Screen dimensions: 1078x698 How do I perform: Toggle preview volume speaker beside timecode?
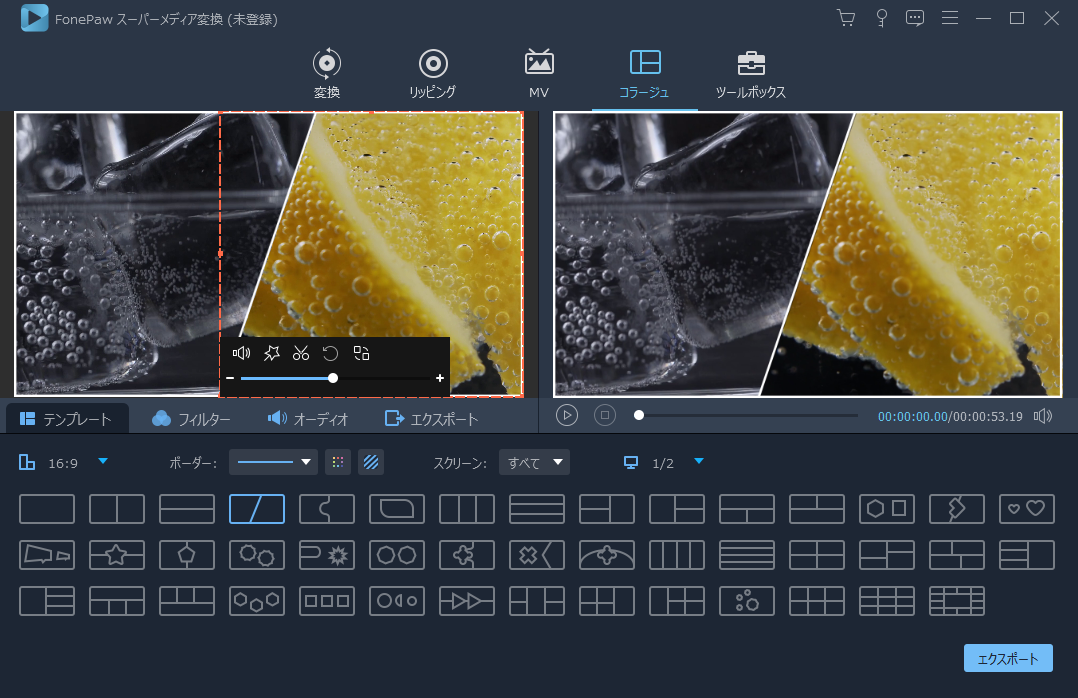tap(1043, 416)
